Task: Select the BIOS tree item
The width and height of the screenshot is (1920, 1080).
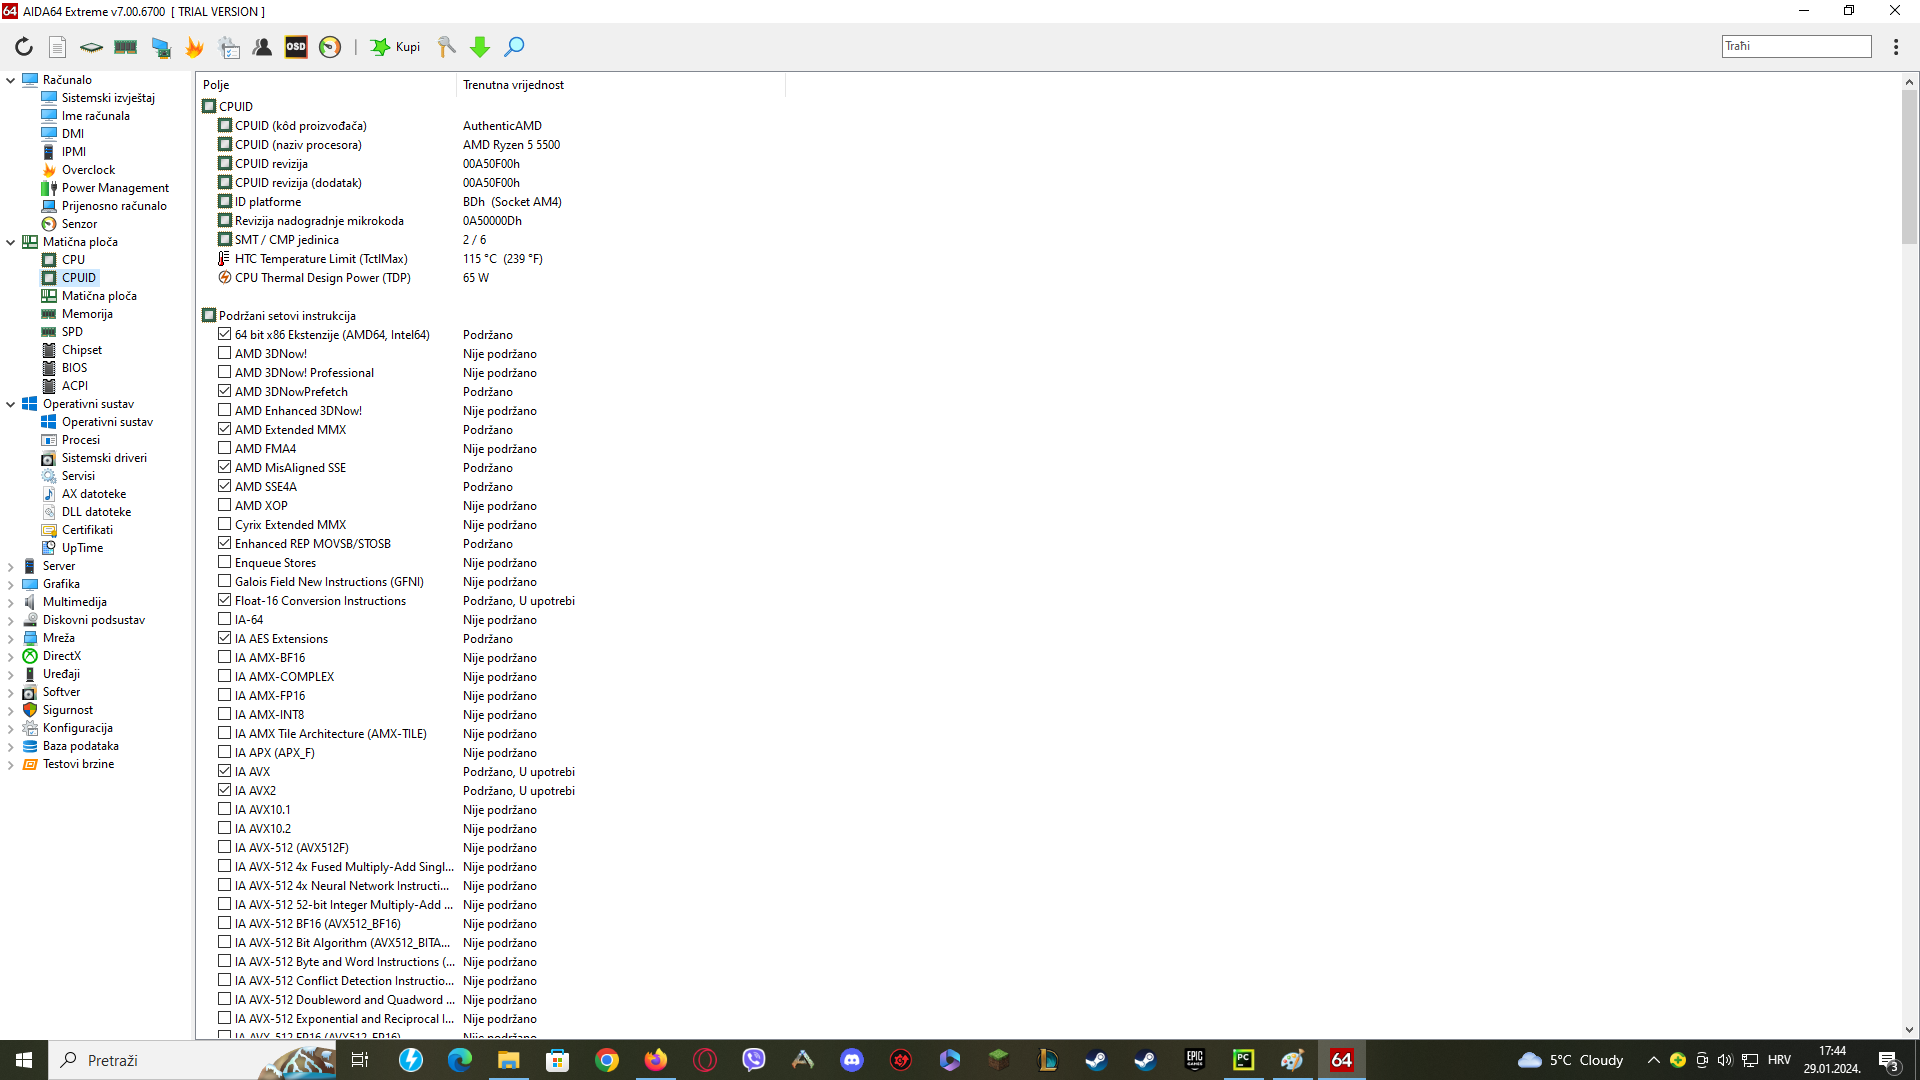Action: tap(74, 368)
